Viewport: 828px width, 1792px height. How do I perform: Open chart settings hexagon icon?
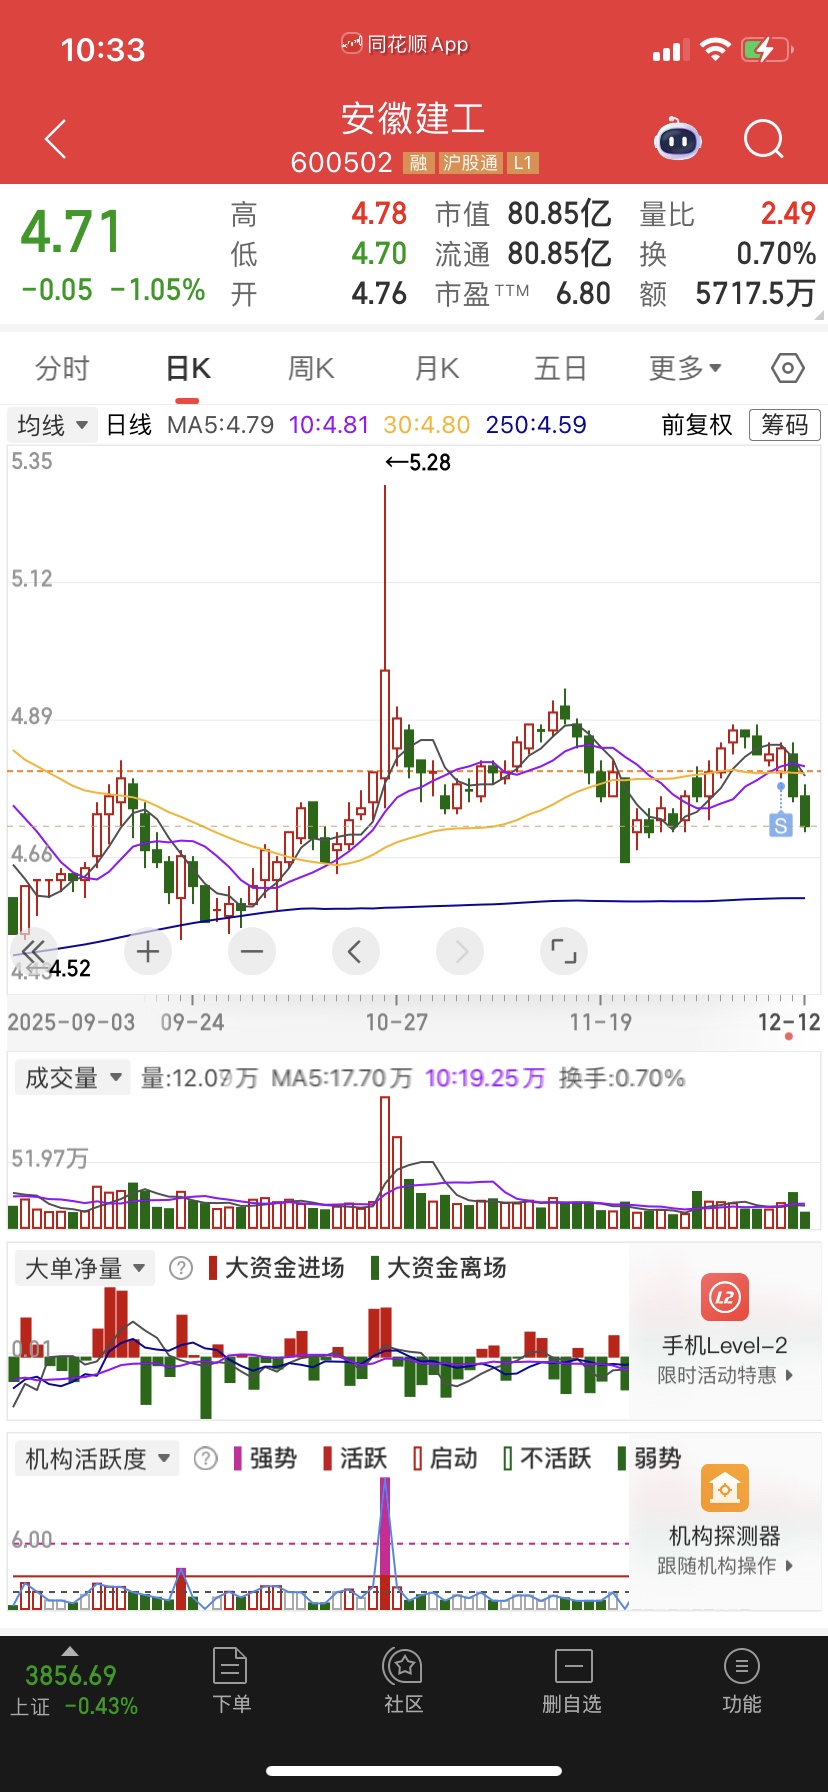pyautogui.click(x=788, y=368)
